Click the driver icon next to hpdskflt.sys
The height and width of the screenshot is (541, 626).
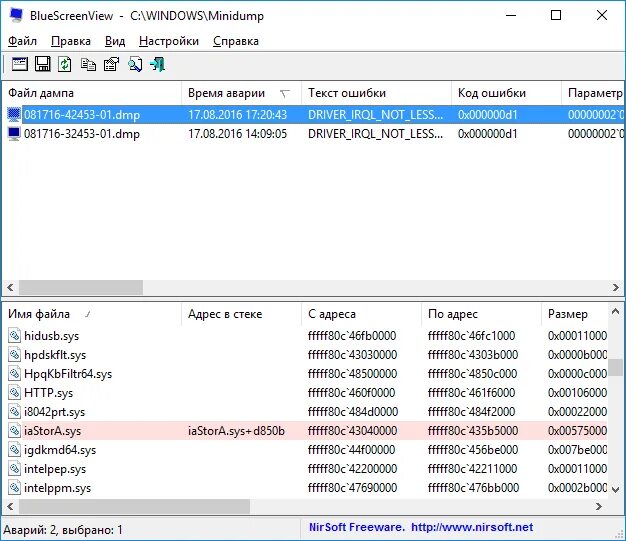click(x=14, y=355)
